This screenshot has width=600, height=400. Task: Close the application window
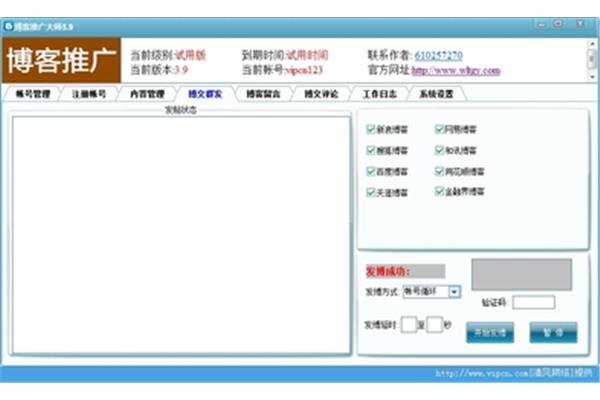click(580, 24)
